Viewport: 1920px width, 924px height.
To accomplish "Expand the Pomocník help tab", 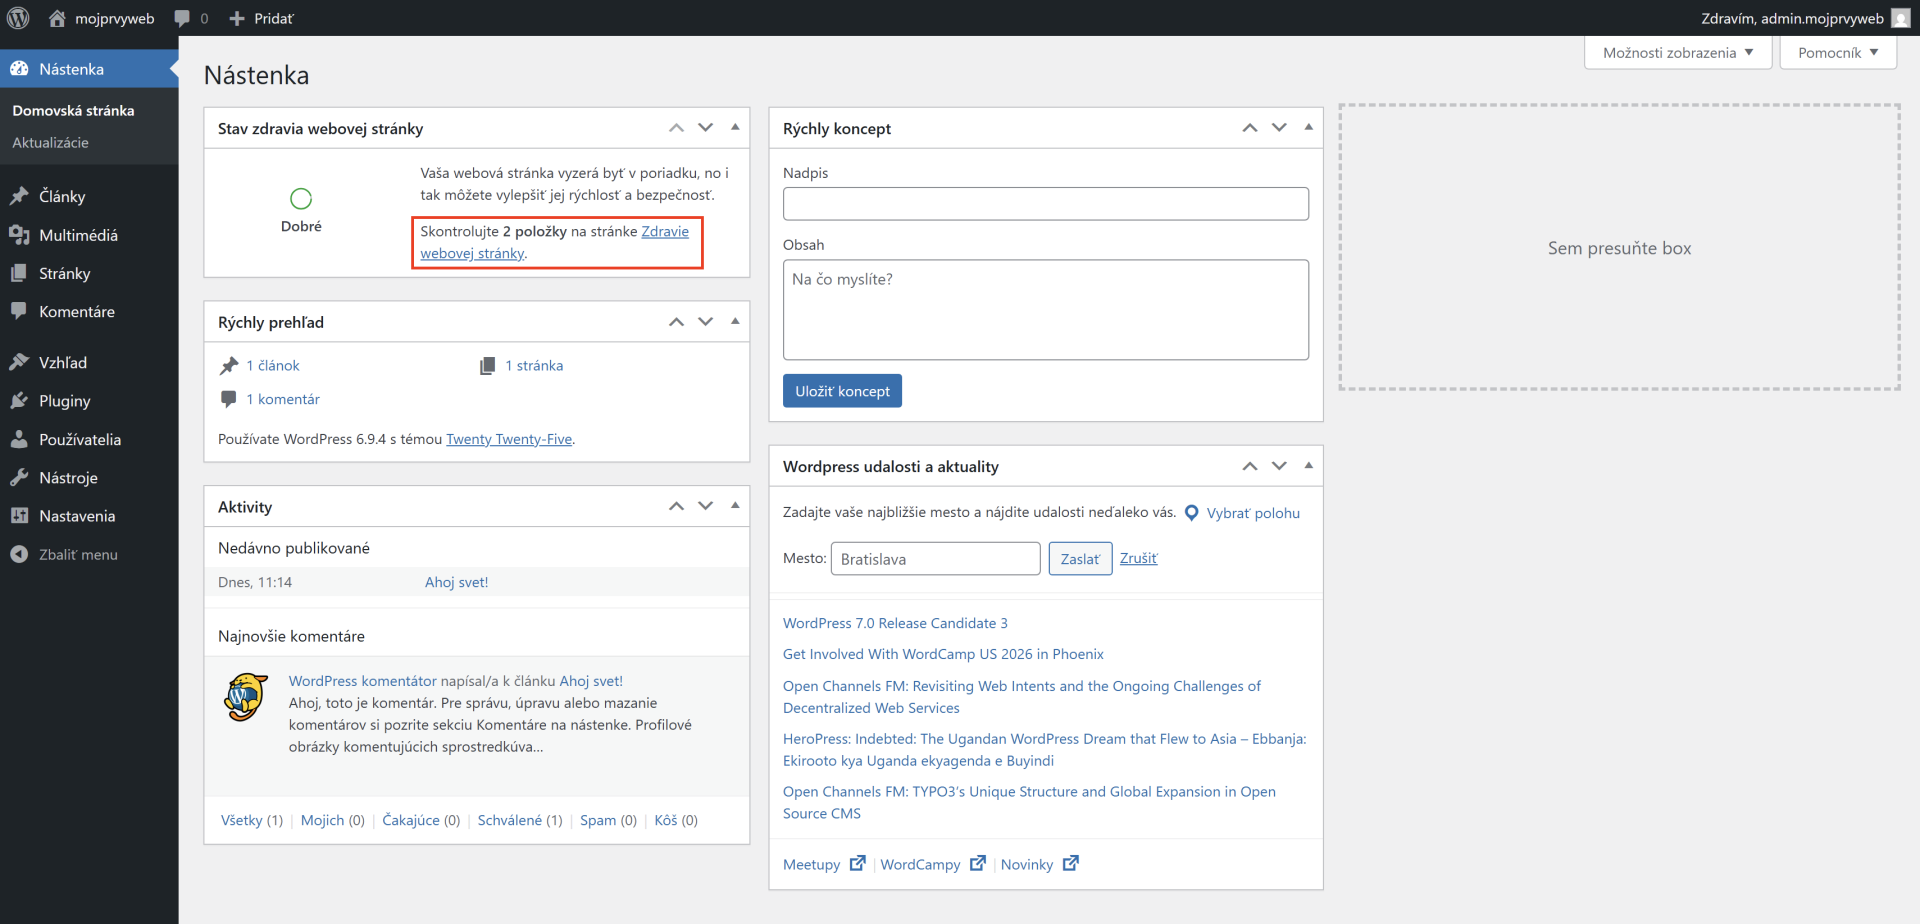I will point(1838,53).
